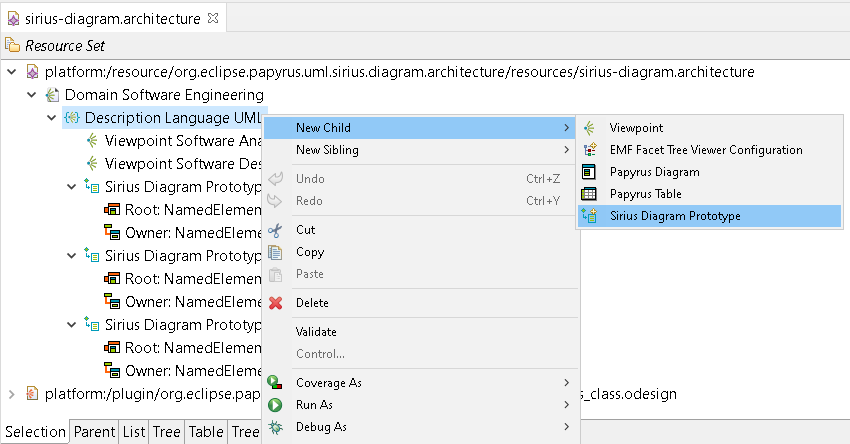Viewport: 850px width, 444px height.
Task: Open the New Child submenu
Action: (421, 128)
